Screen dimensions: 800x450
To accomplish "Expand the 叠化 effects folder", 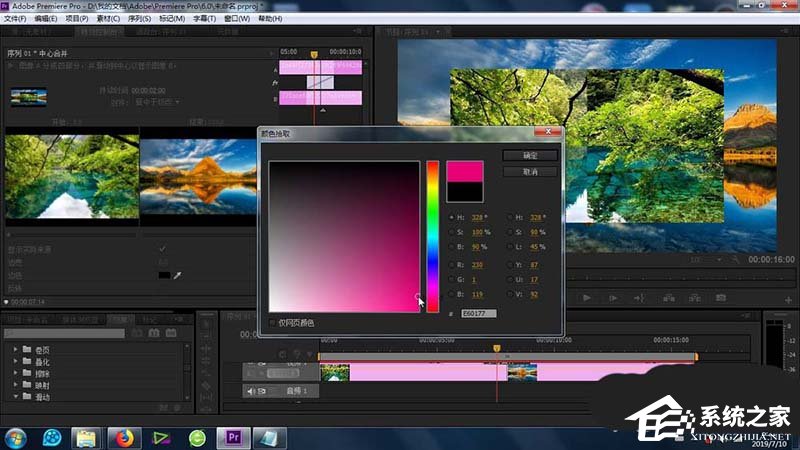I will pos(16,362).
